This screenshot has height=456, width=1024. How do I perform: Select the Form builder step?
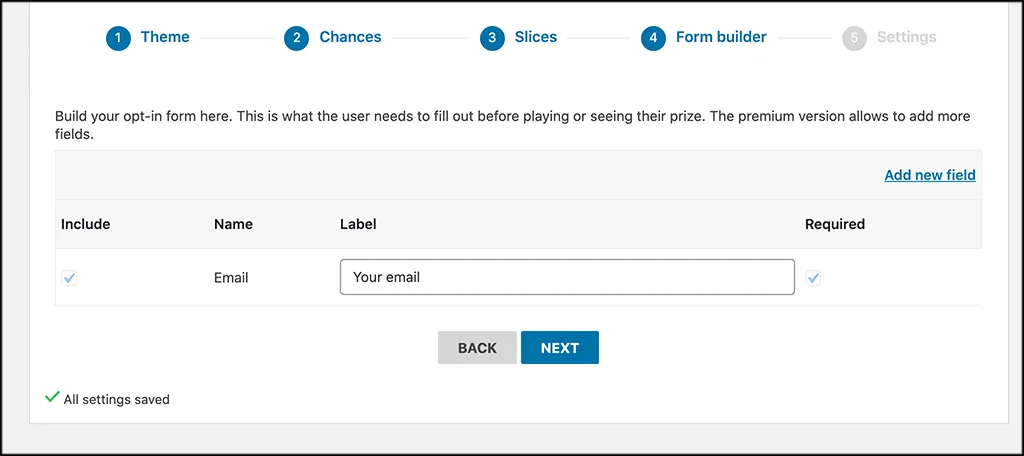pos(721,37)
